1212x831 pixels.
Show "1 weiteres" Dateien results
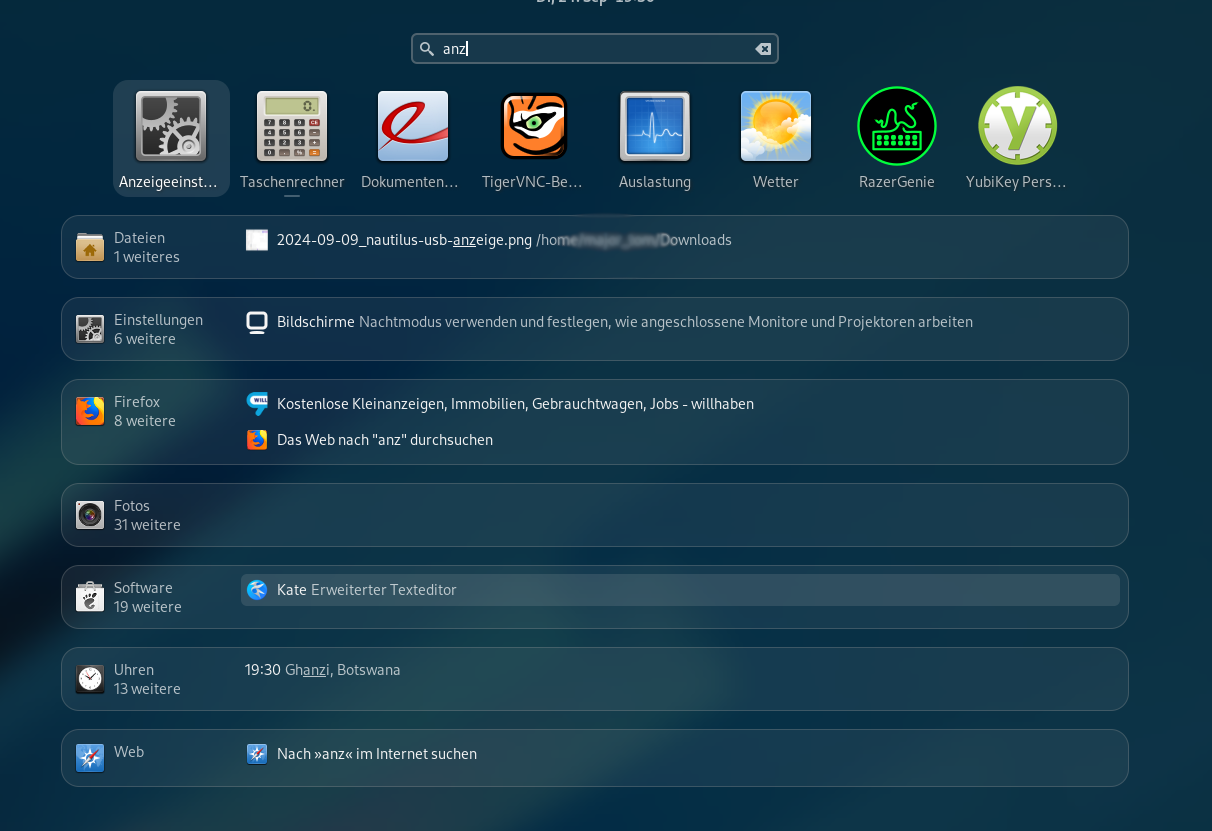pos(147,257)
